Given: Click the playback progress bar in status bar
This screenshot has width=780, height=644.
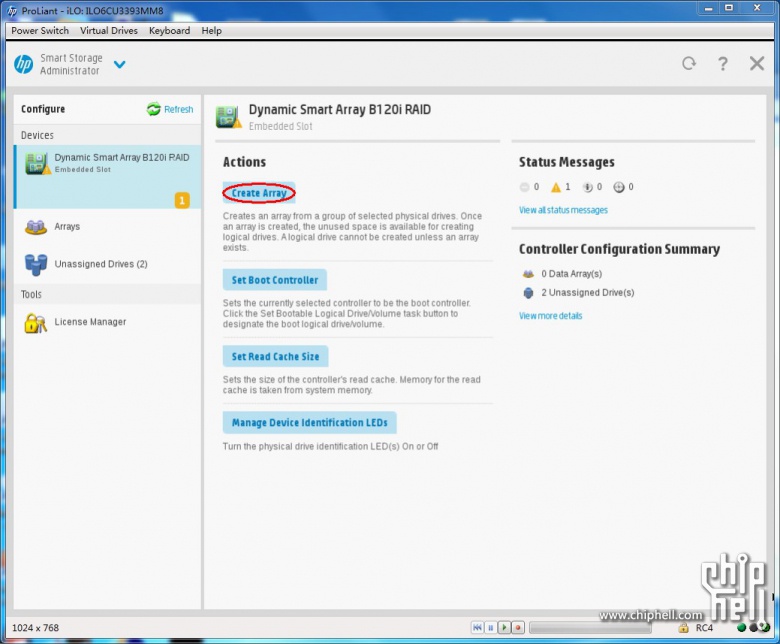Looking at the screenshot, I should click(x=590, y=628).
